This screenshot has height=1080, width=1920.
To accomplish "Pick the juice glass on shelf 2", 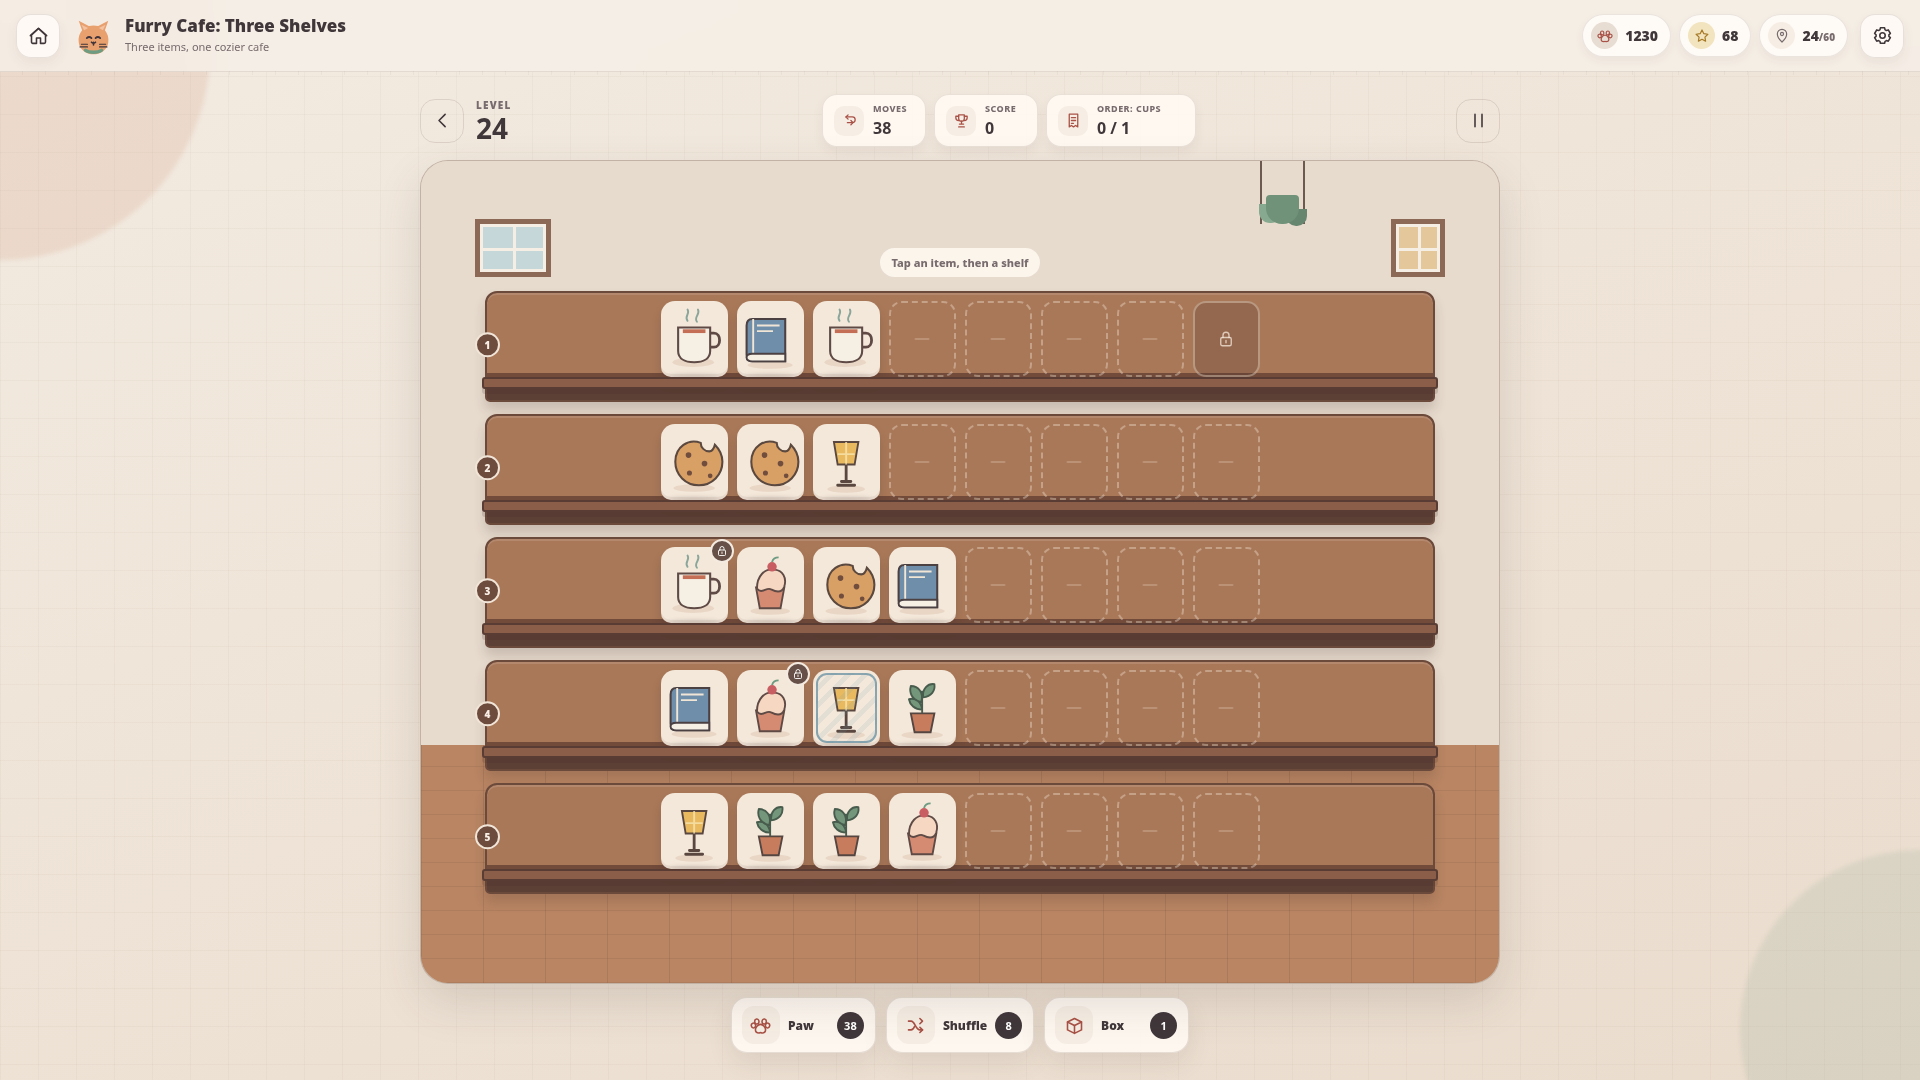I will click(x=846, y=462).
